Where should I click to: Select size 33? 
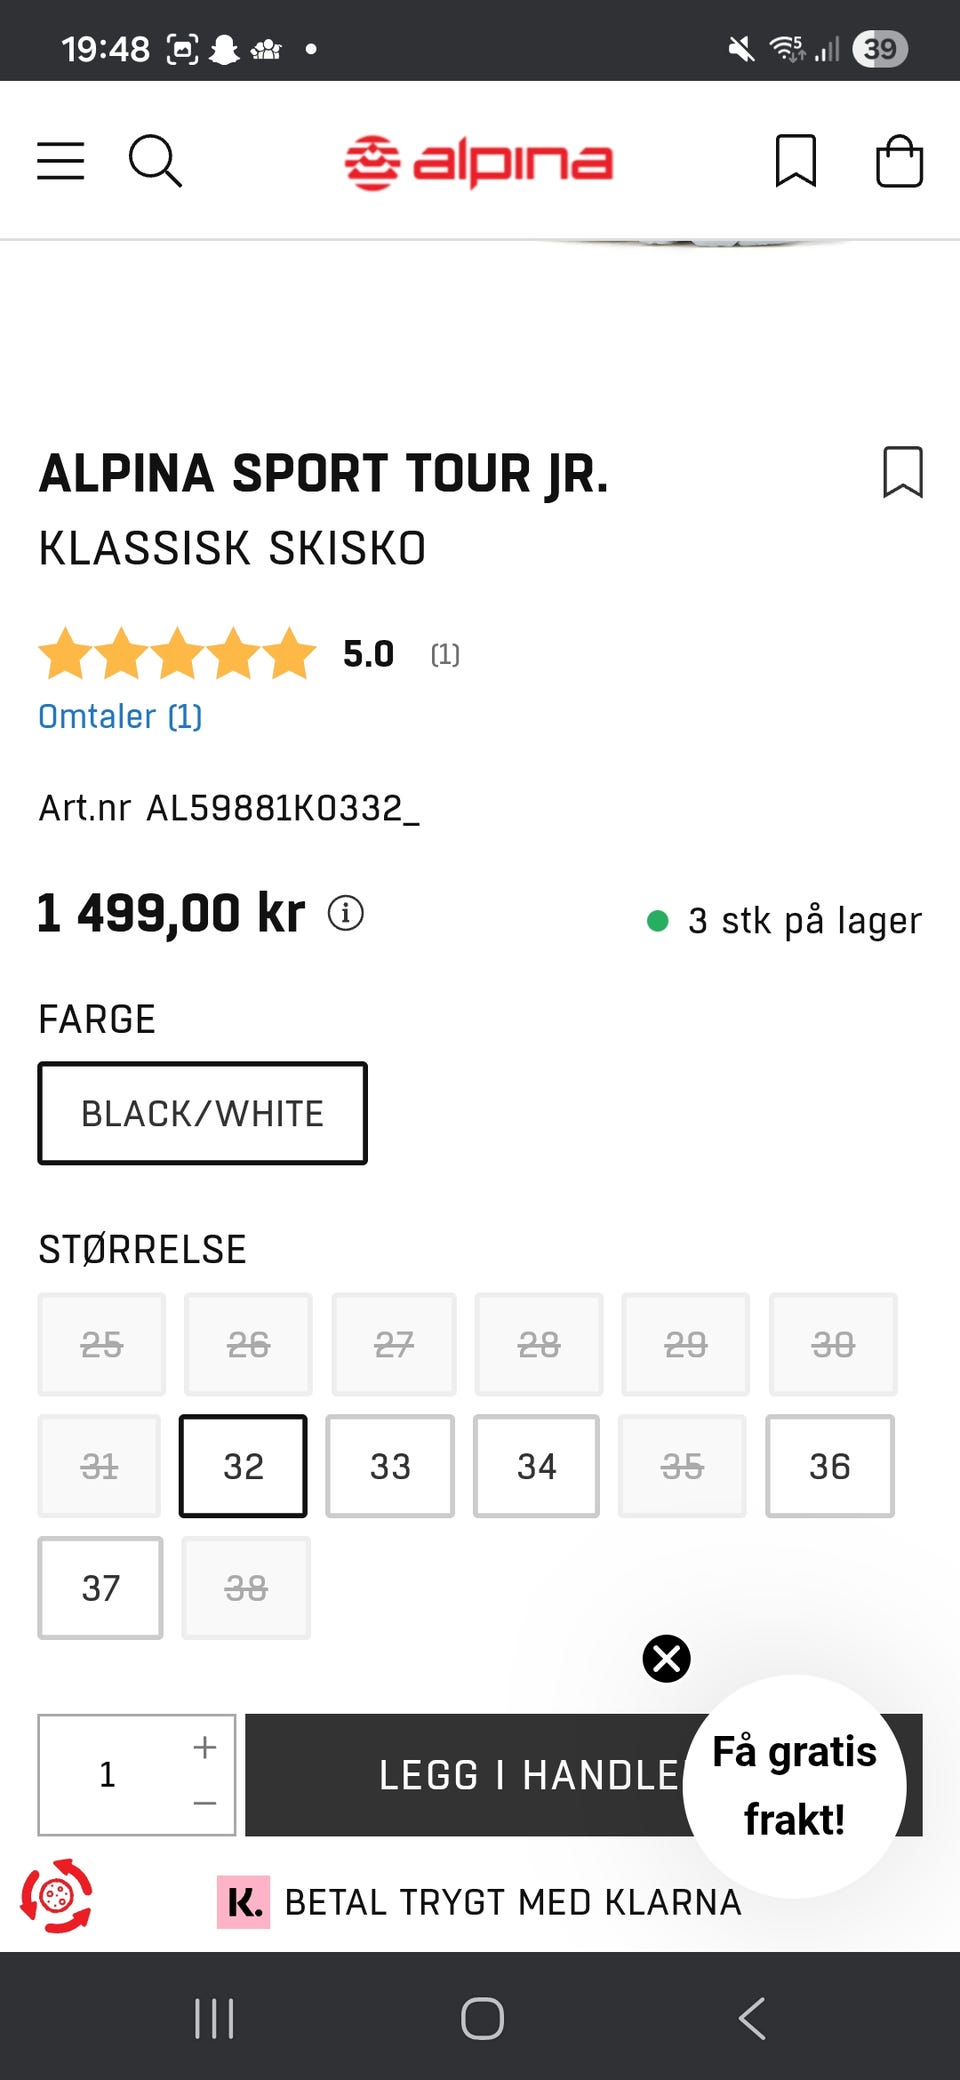[x=390, y=1466]
